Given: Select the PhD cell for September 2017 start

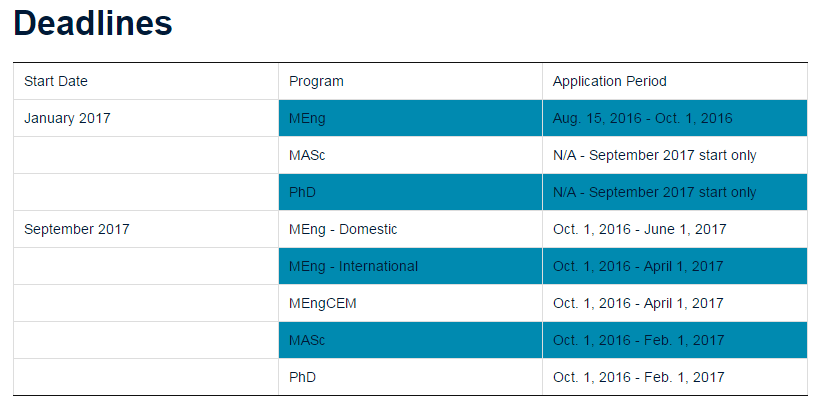Looking at the screenshot, I should pyautogui.click(x=303, y=377).
